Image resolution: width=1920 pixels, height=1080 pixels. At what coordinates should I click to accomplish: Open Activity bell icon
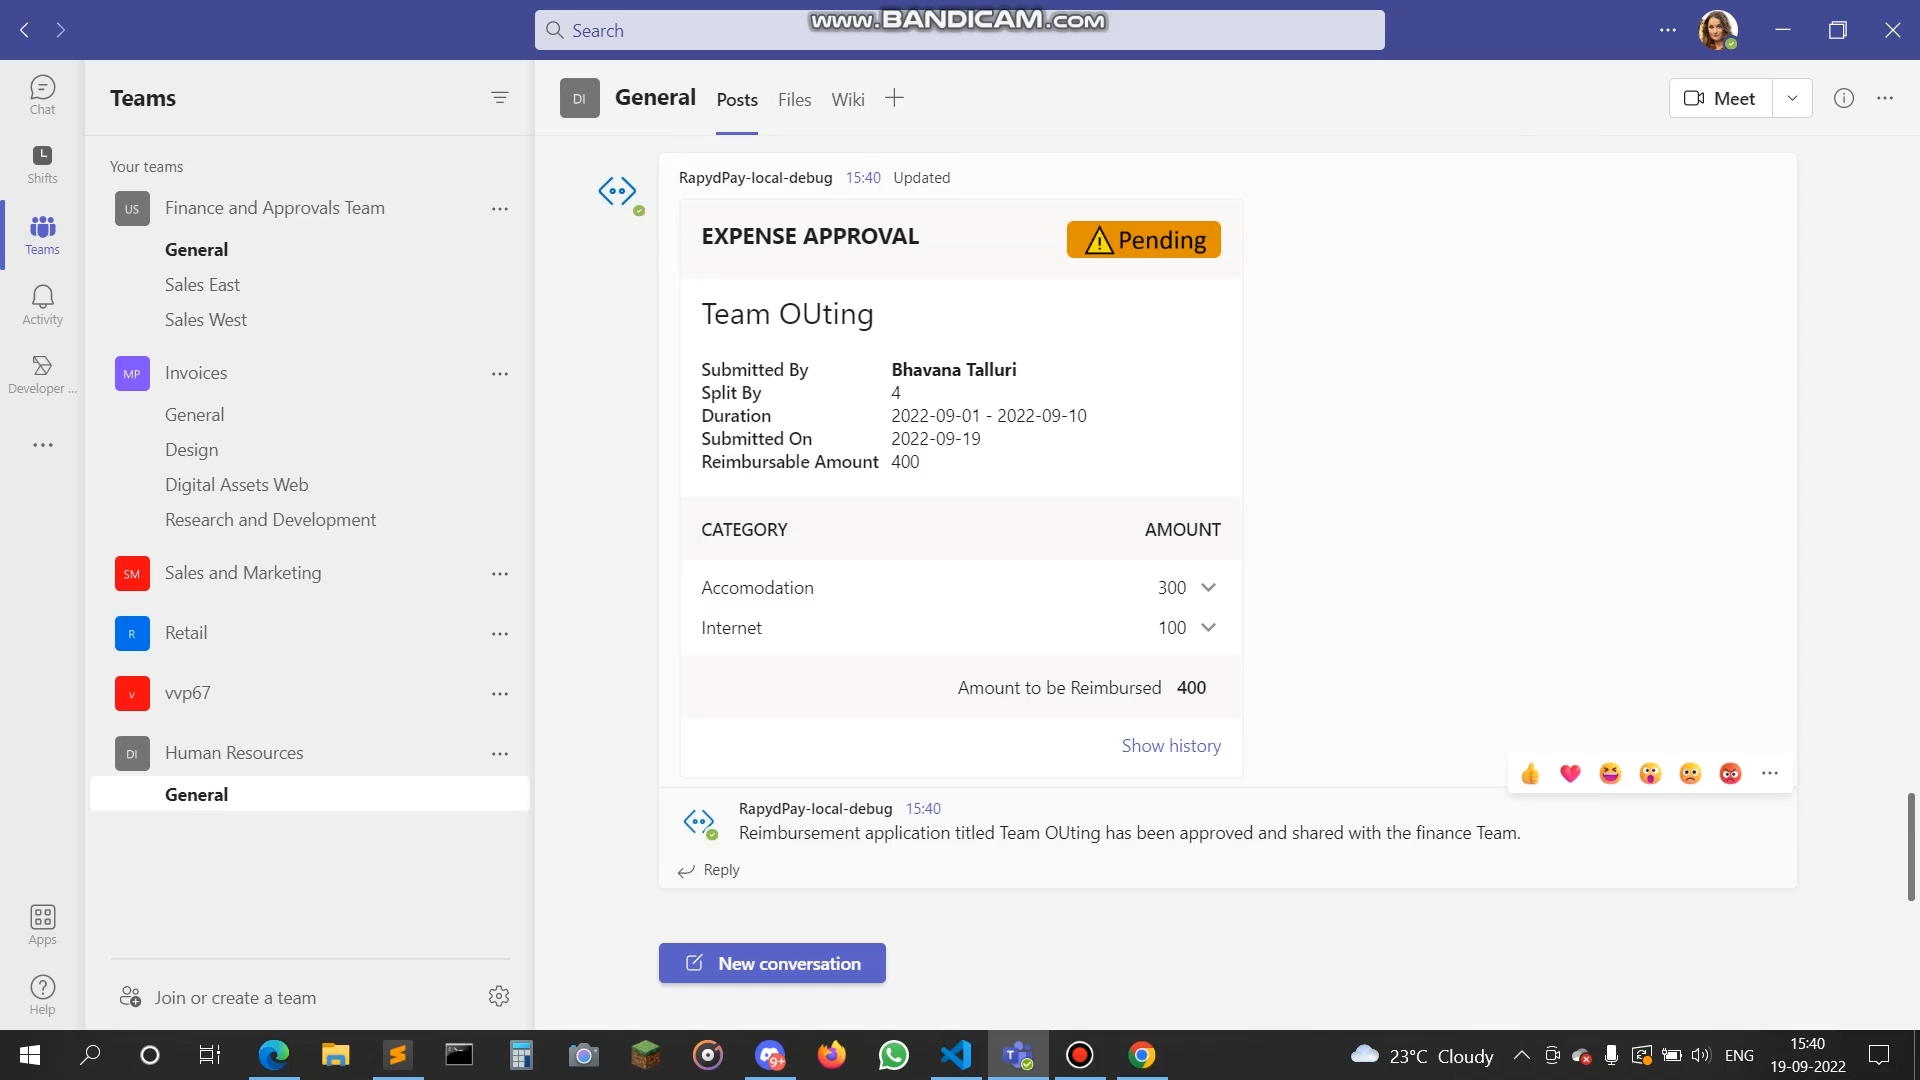42,304
